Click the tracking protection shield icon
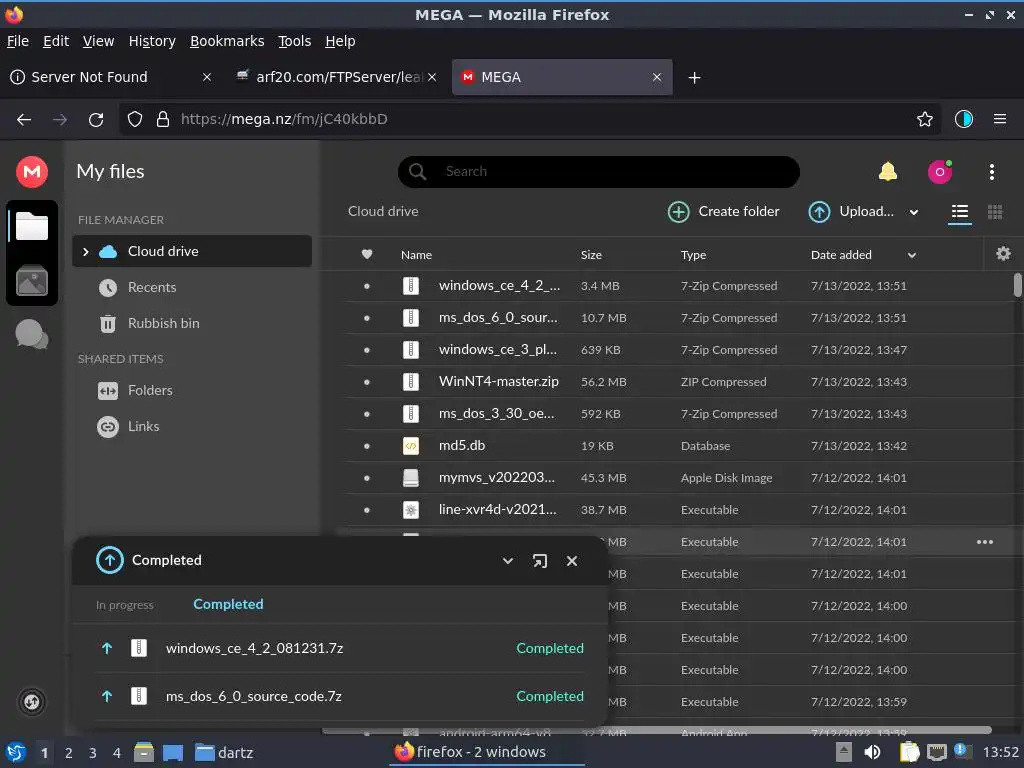Image resolution: width=1024 pixels, height=768 pixels. [135, 120]
